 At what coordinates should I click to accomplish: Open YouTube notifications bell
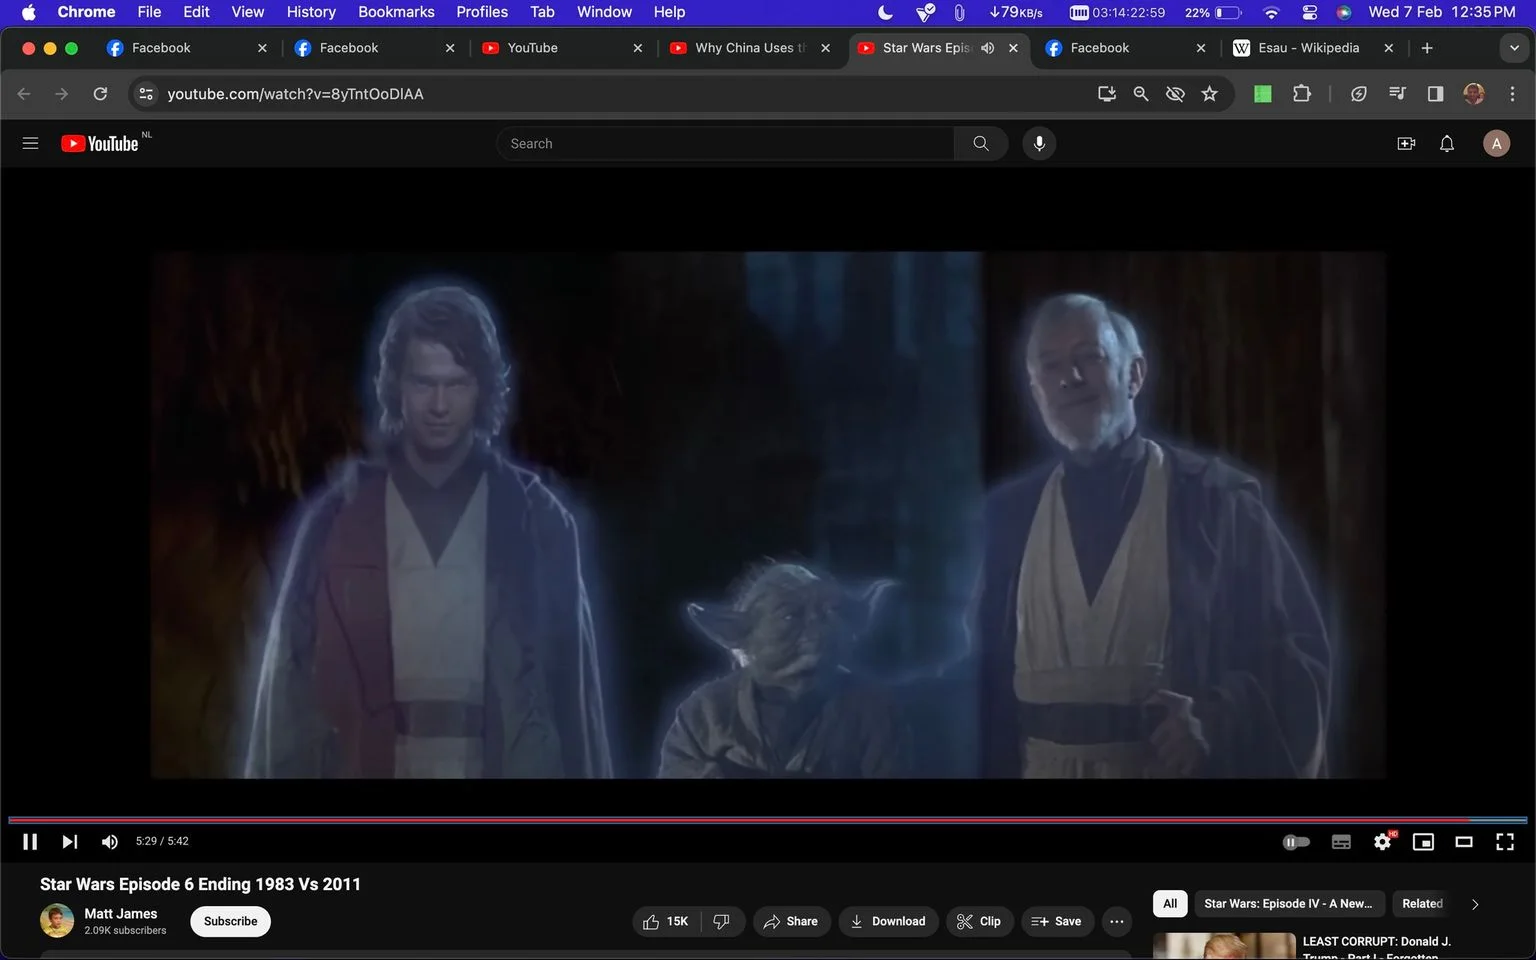(1447, 144)
